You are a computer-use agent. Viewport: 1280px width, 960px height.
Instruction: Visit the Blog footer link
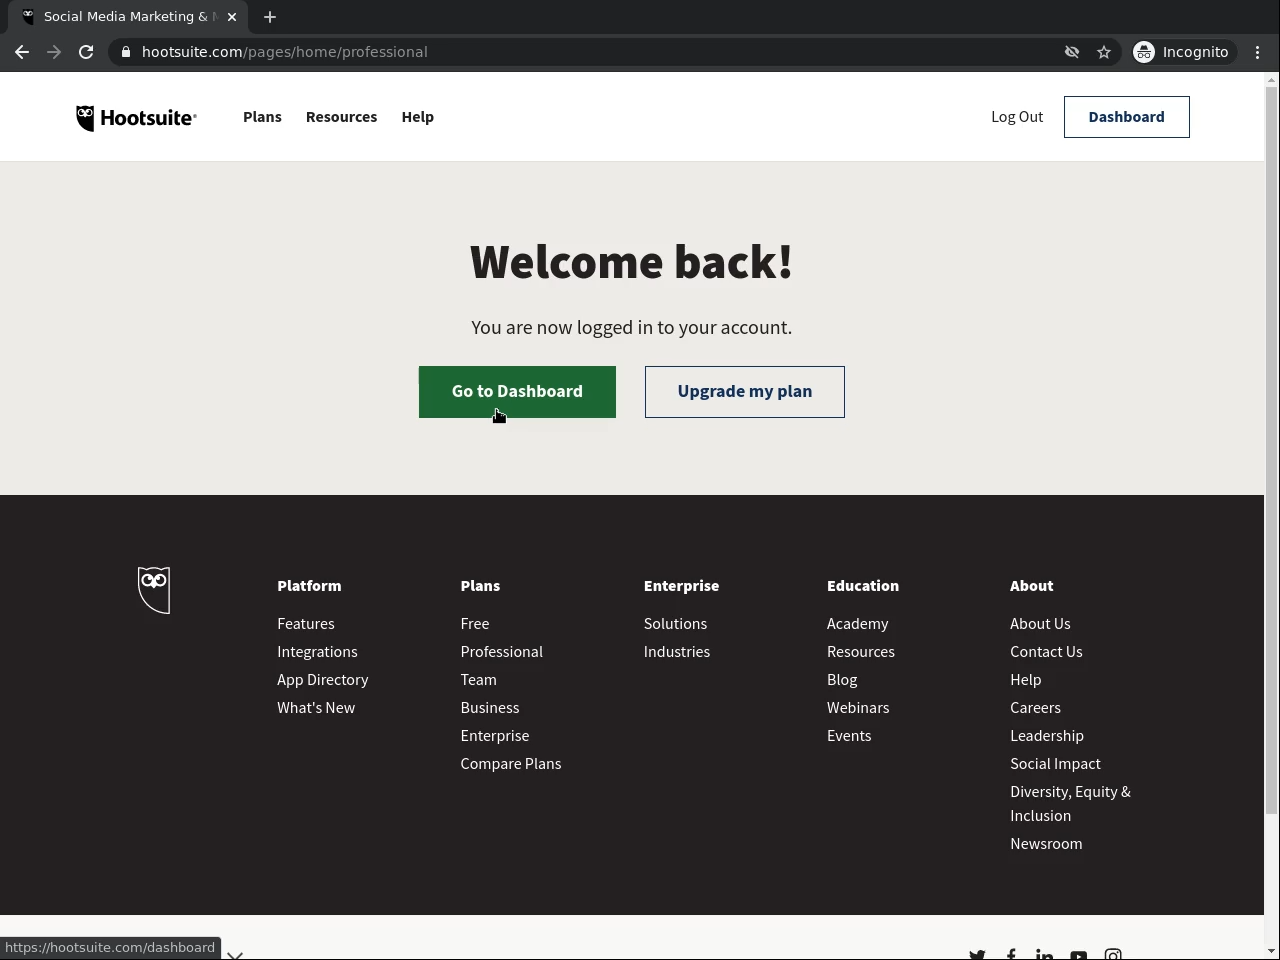tap(842, 679)
